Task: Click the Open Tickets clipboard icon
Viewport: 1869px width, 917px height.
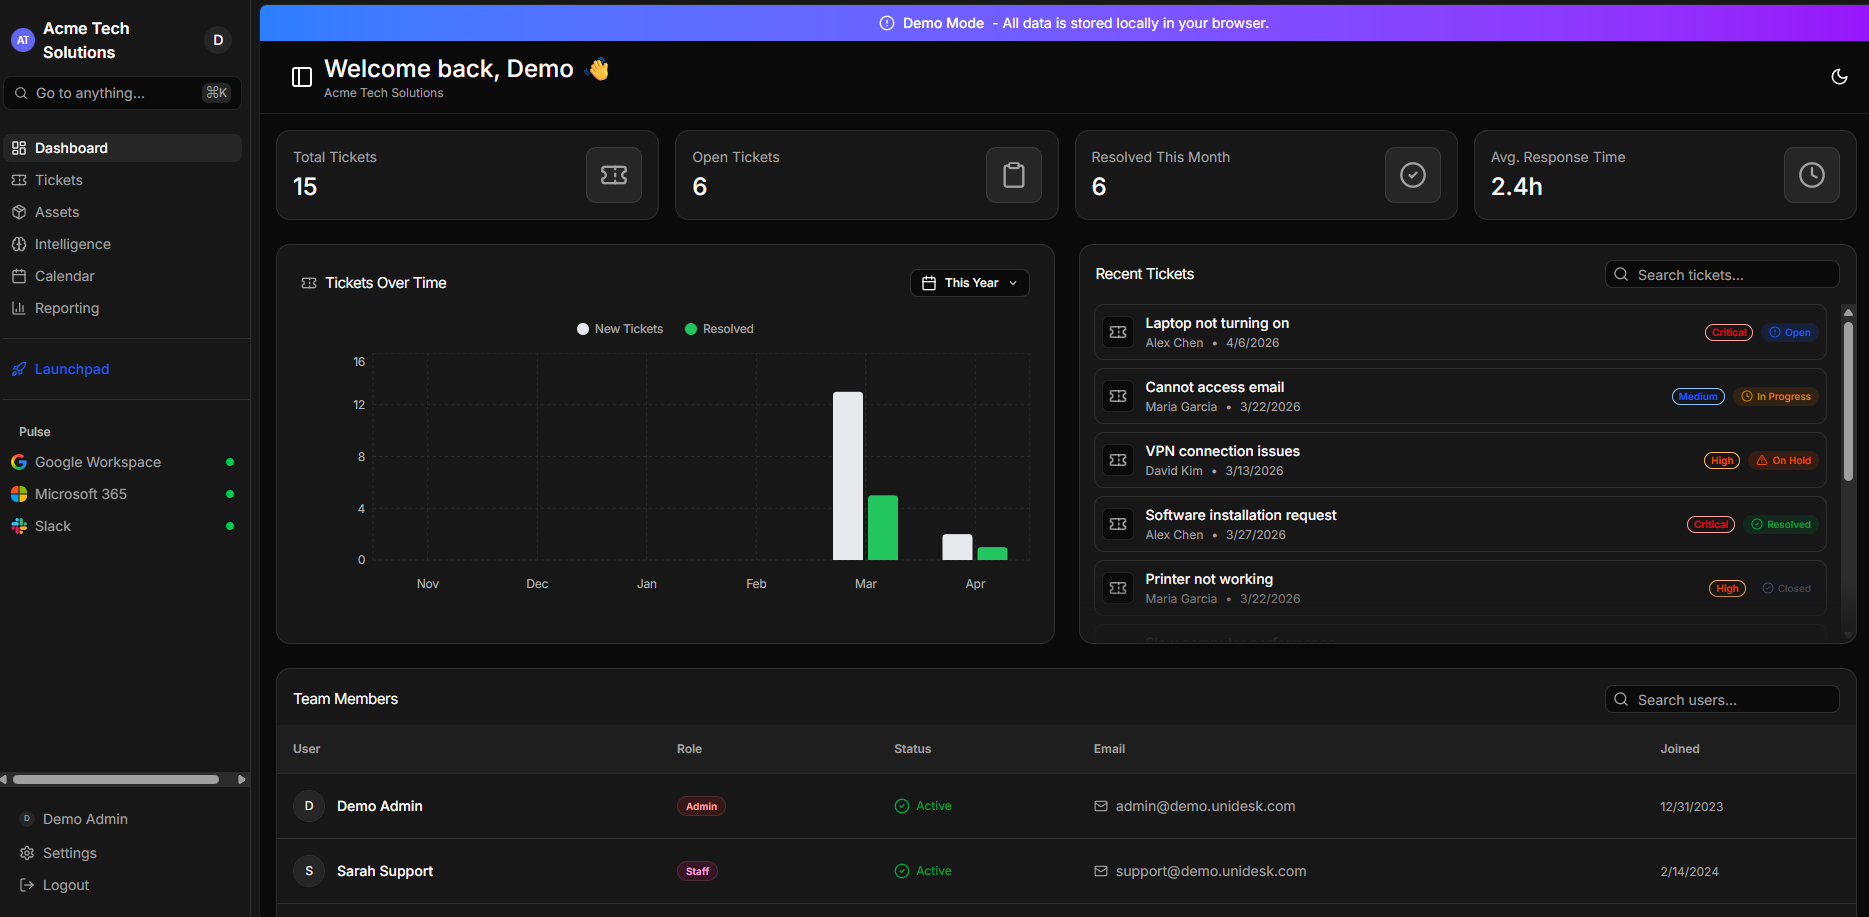Action: pos(1014,175)
